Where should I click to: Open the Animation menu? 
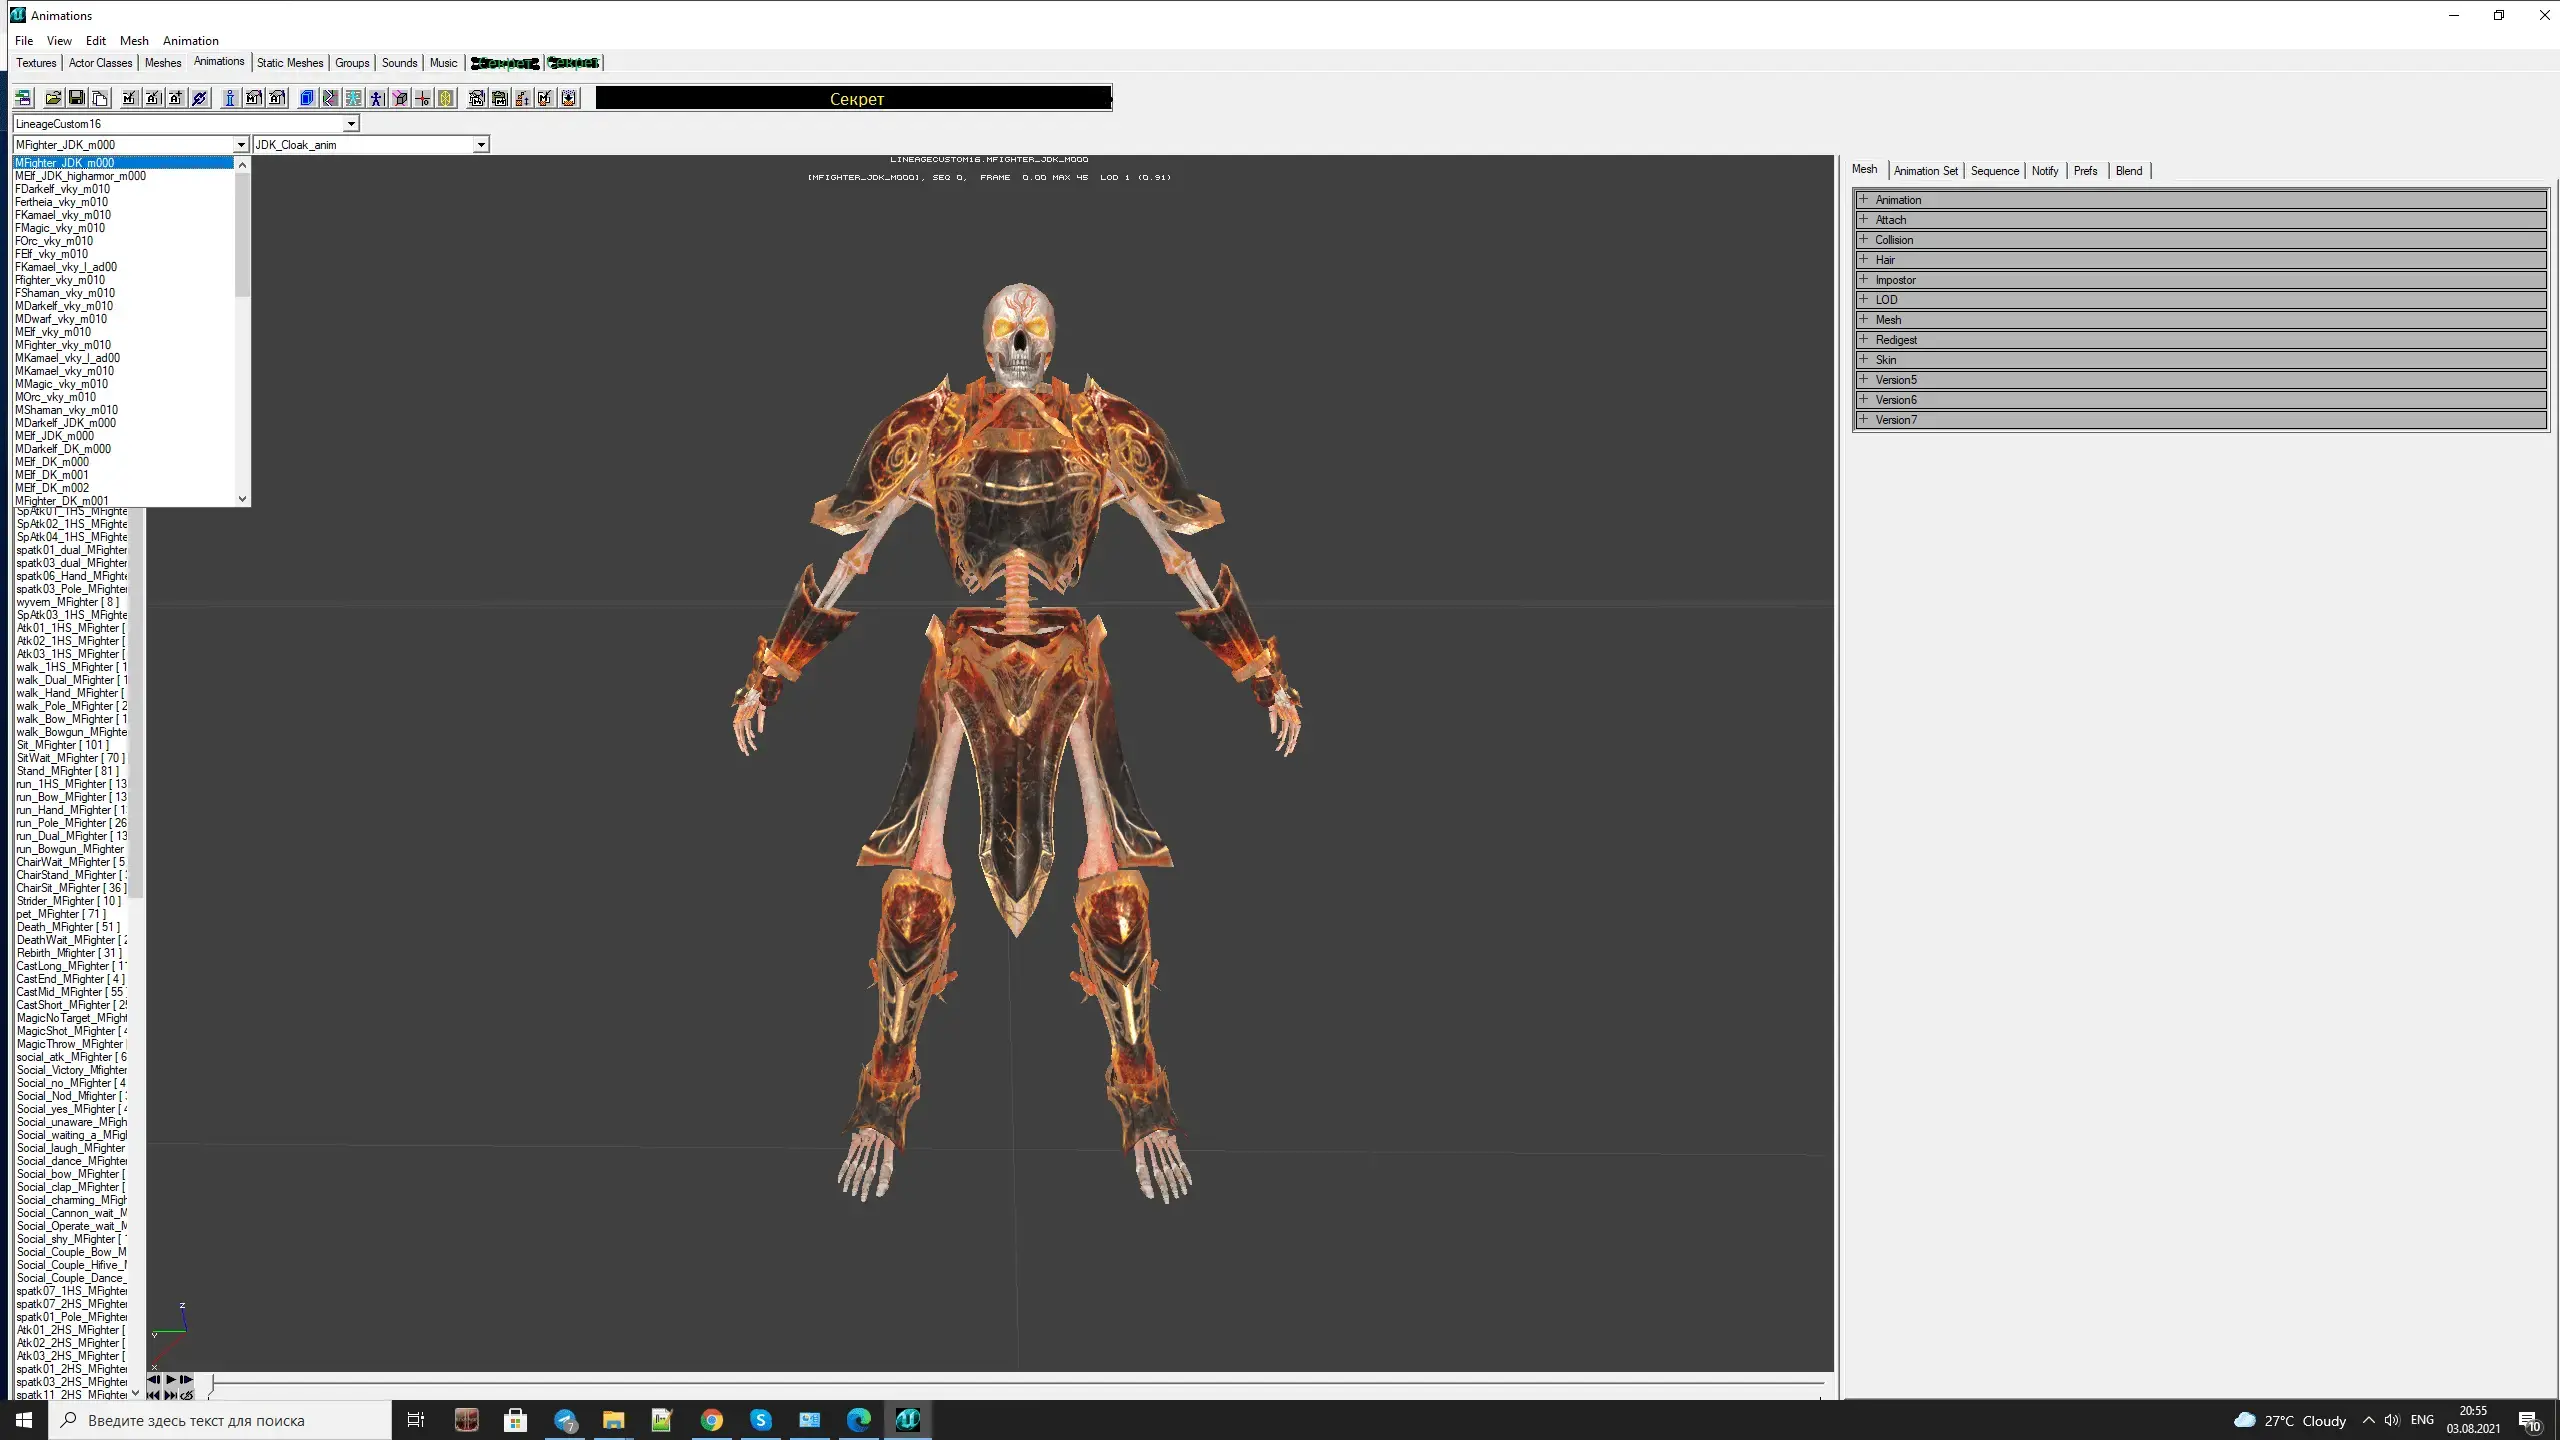(x=190, y=41)
